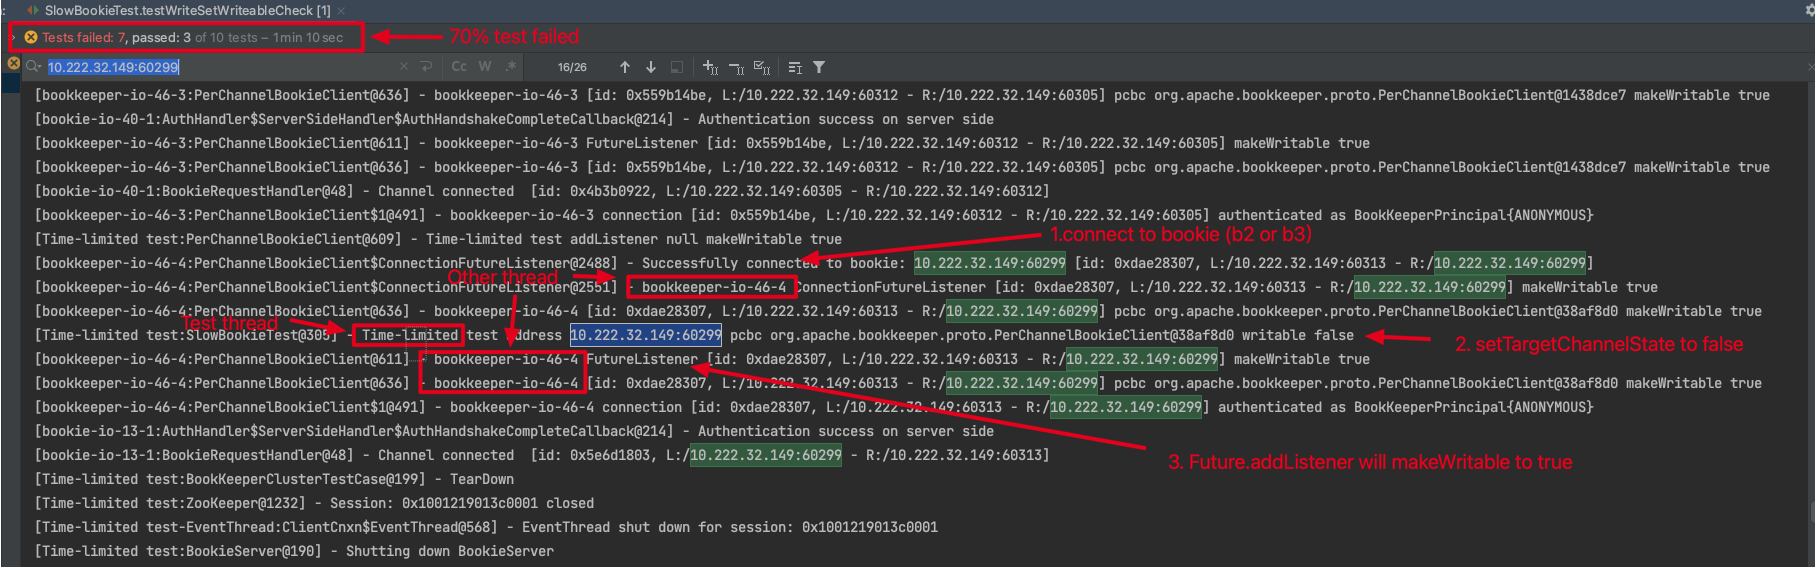Toggle match case Cc option
This screenshot has height=568, width=1815.
(459, 67)
